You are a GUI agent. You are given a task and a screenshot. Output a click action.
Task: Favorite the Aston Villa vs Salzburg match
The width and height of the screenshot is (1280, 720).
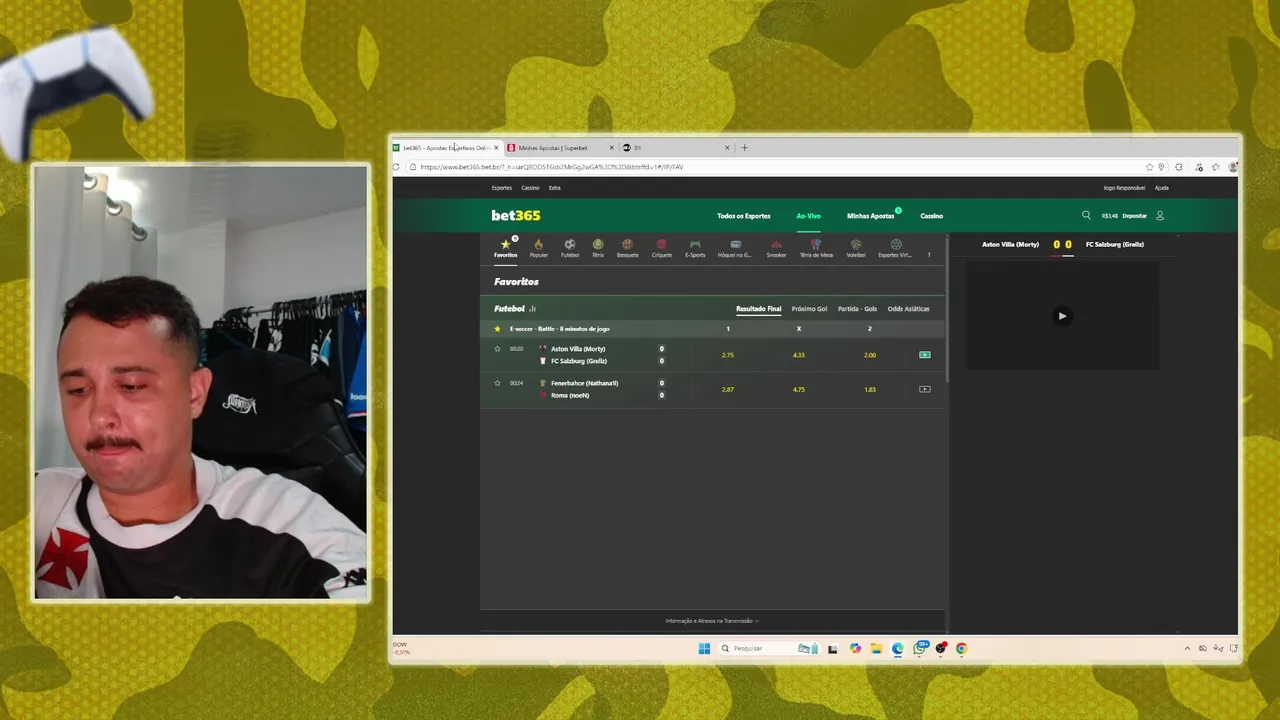coord(497,349)
